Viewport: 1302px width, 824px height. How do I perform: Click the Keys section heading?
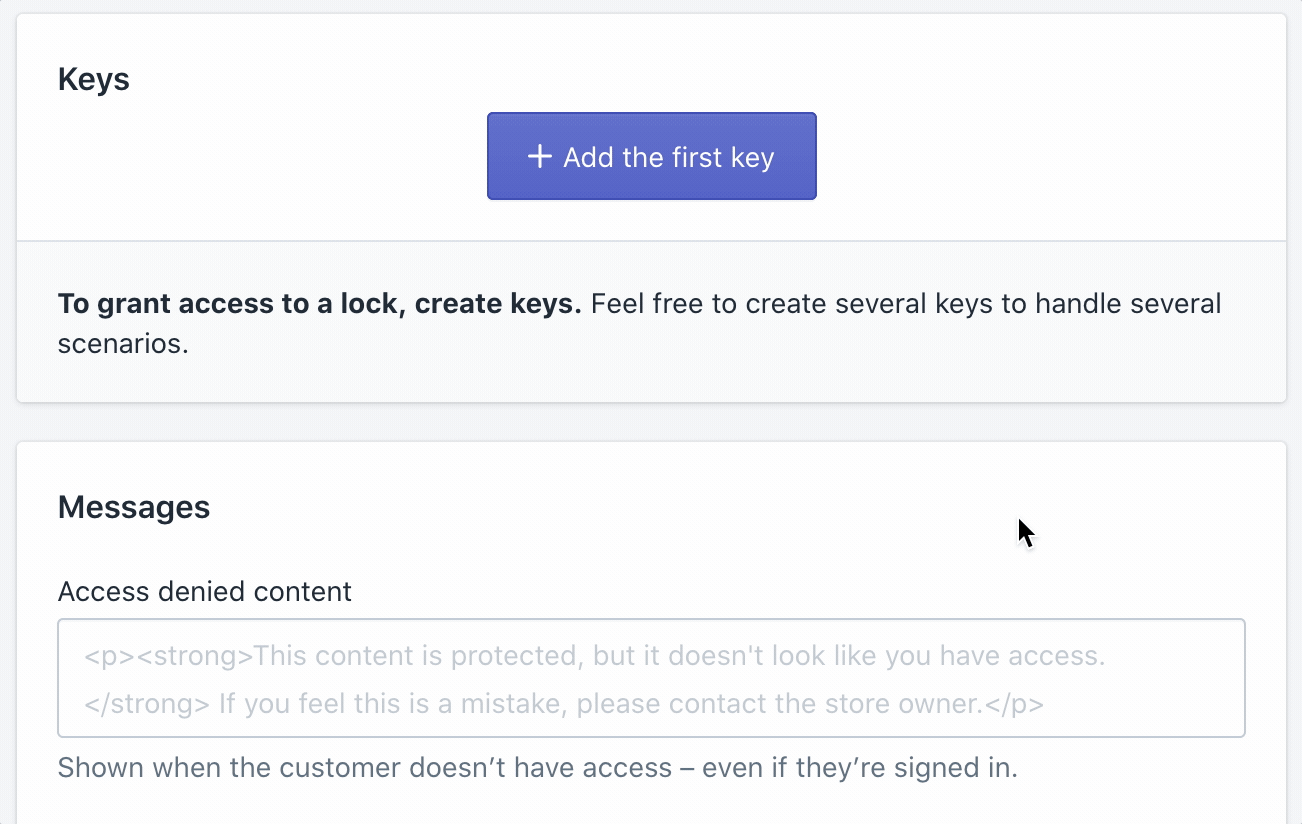coord(94,79)
